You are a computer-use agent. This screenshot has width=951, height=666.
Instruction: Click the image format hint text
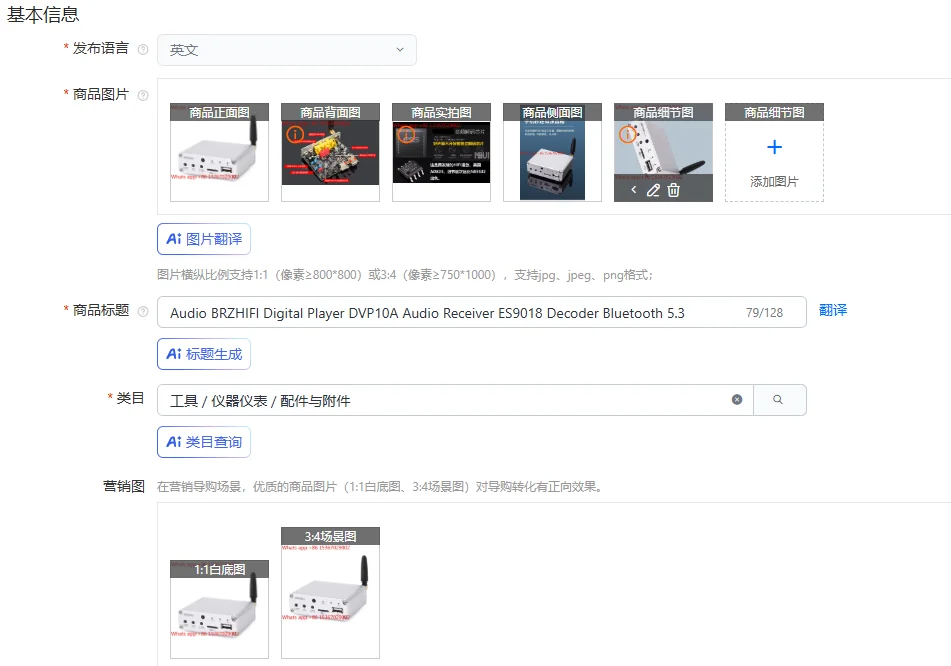[405, 275]
